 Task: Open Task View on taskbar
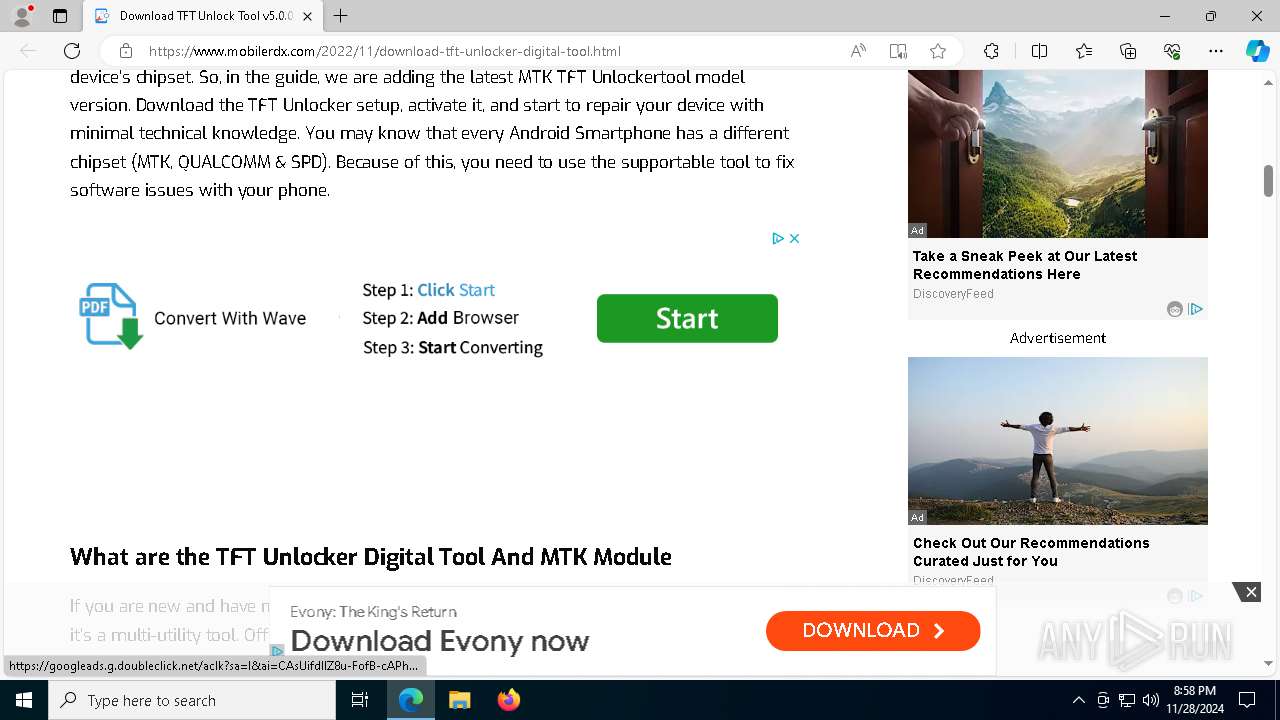[360, 700]
